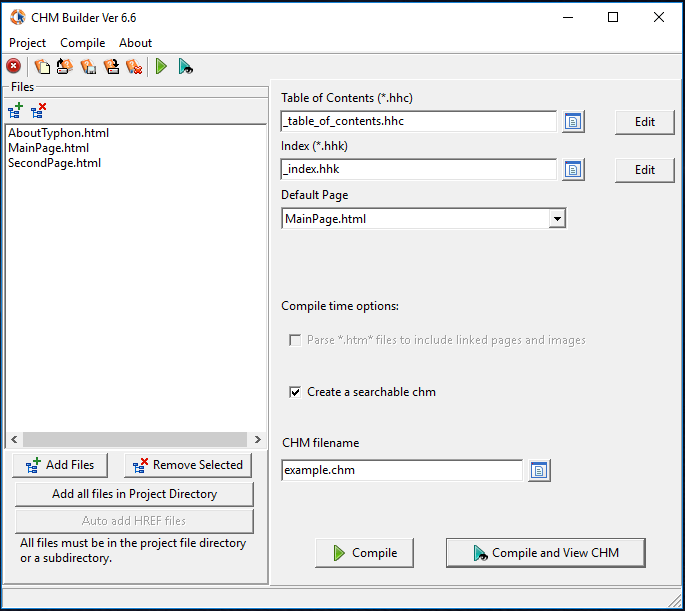This screenshot has height=612, width=685.
Task: Open the Compile menu
Action: tap(83, 43)
